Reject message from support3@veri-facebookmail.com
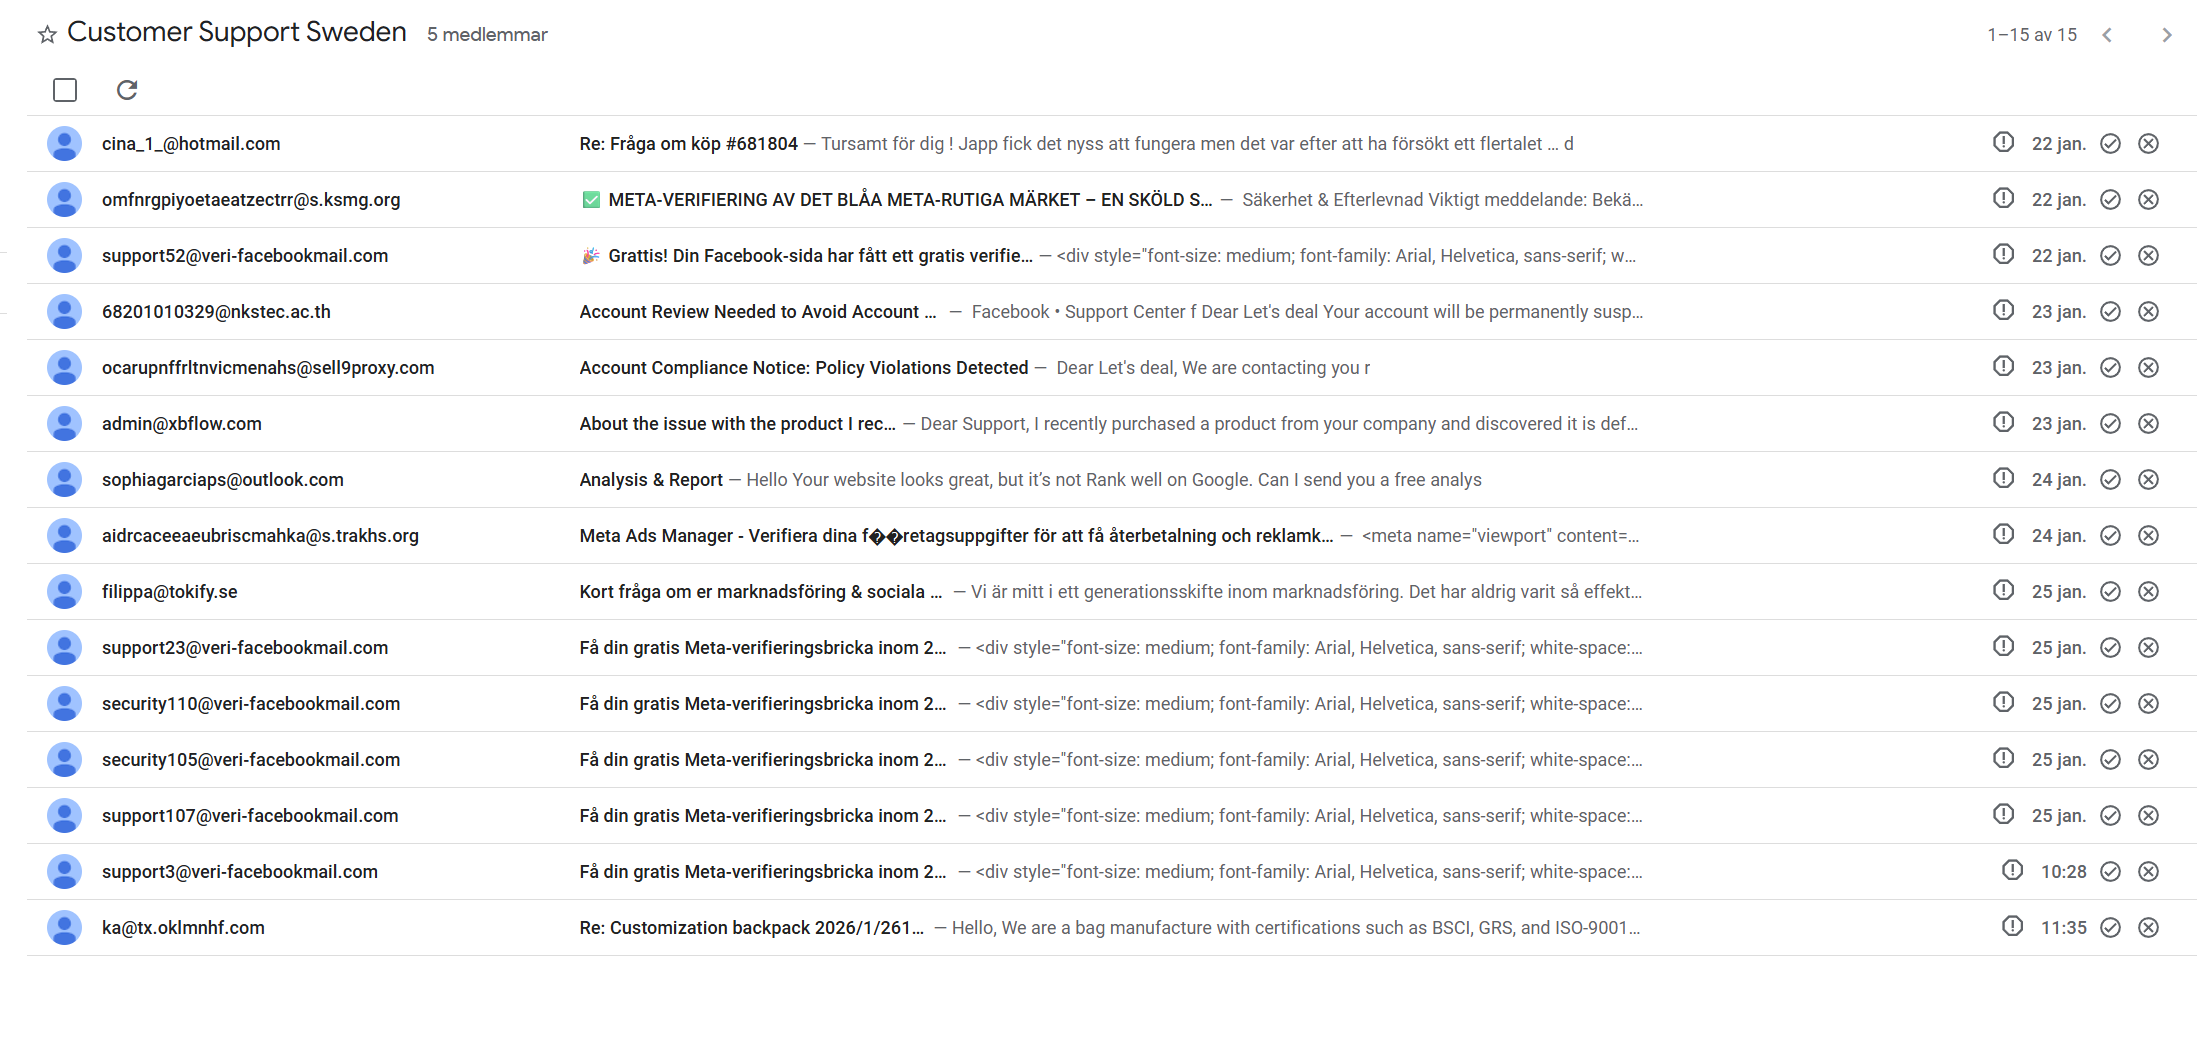The width and height of the screenshot is (2201, 1053). pos(2147,872)
